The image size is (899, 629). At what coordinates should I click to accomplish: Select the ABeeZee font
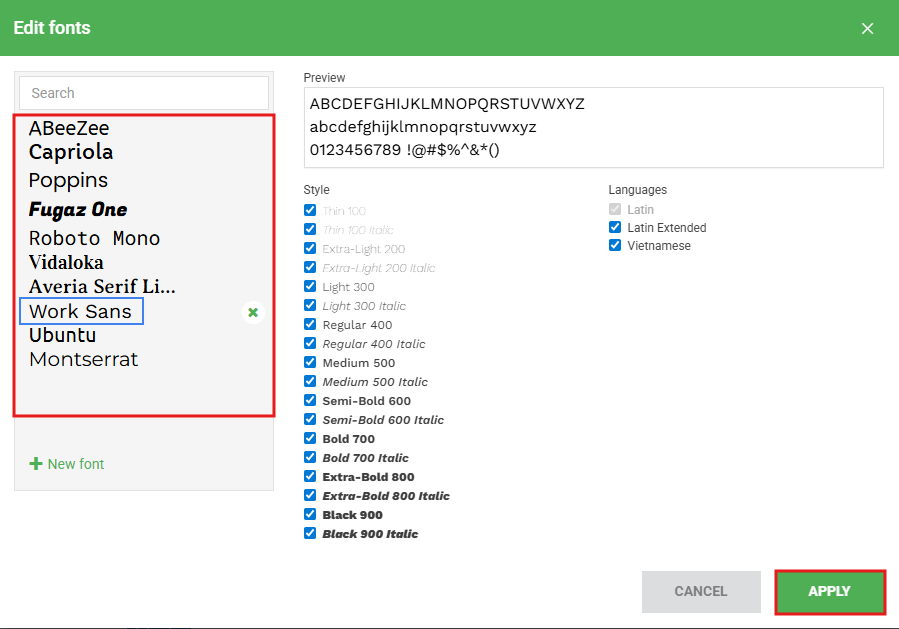pyautogui.click(x=69, y=129)
